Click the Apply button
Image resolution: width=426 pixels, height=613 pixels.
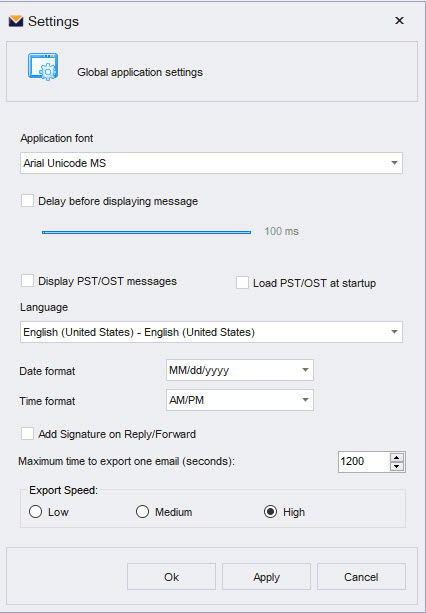click(x=266, y=577)
